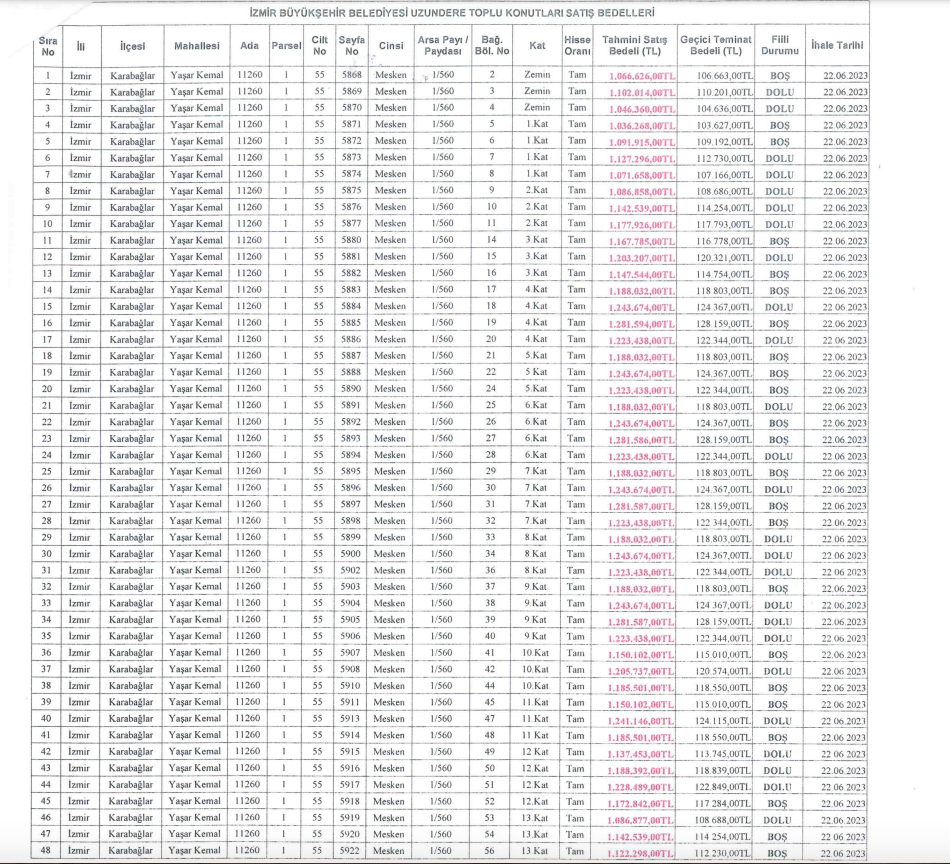Viewport: 950px width, 864px height.
Task: Select the price cell '1.122.298,00TL'
Action: click(640, 853)
